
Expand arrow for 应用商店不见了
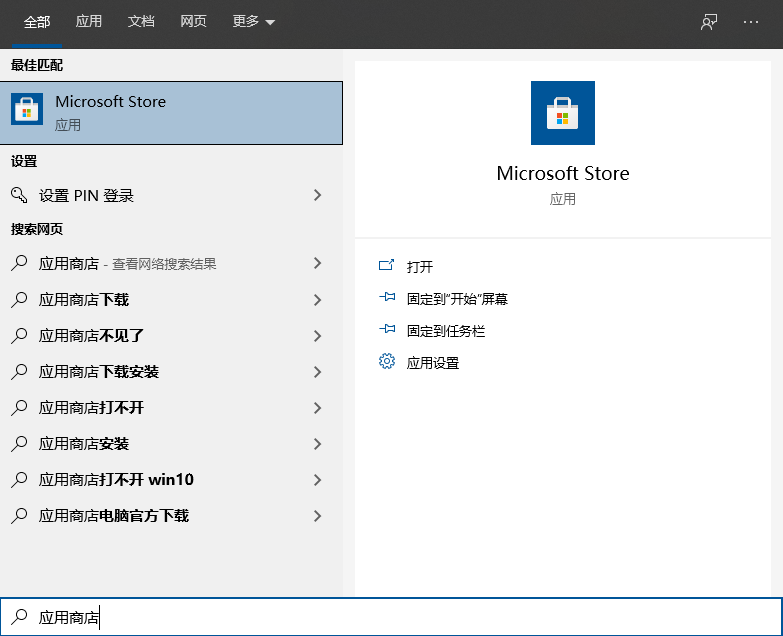317,335
